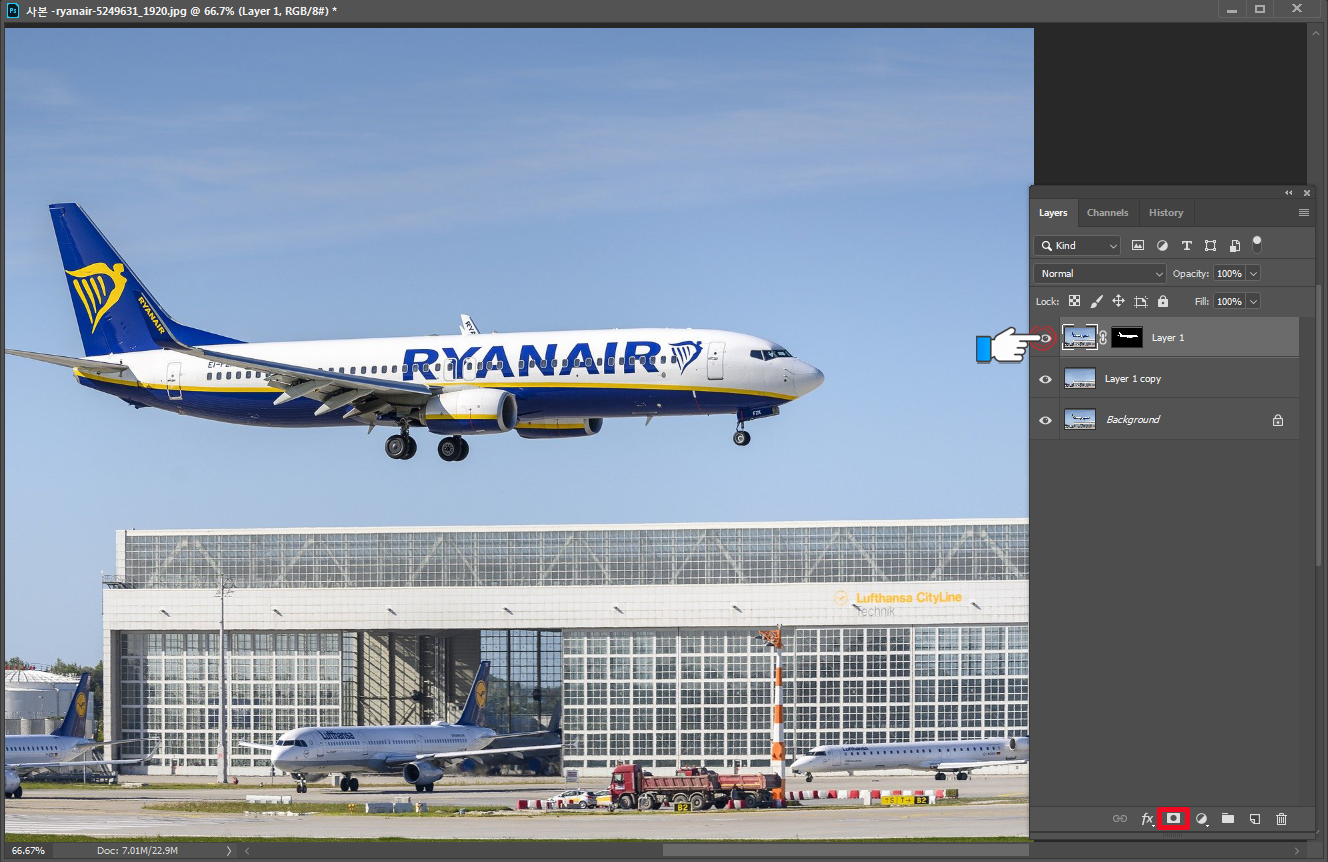Collapse the Layers panel to icons
This screenshot has width=1328, height=862.
point(1290,192)
